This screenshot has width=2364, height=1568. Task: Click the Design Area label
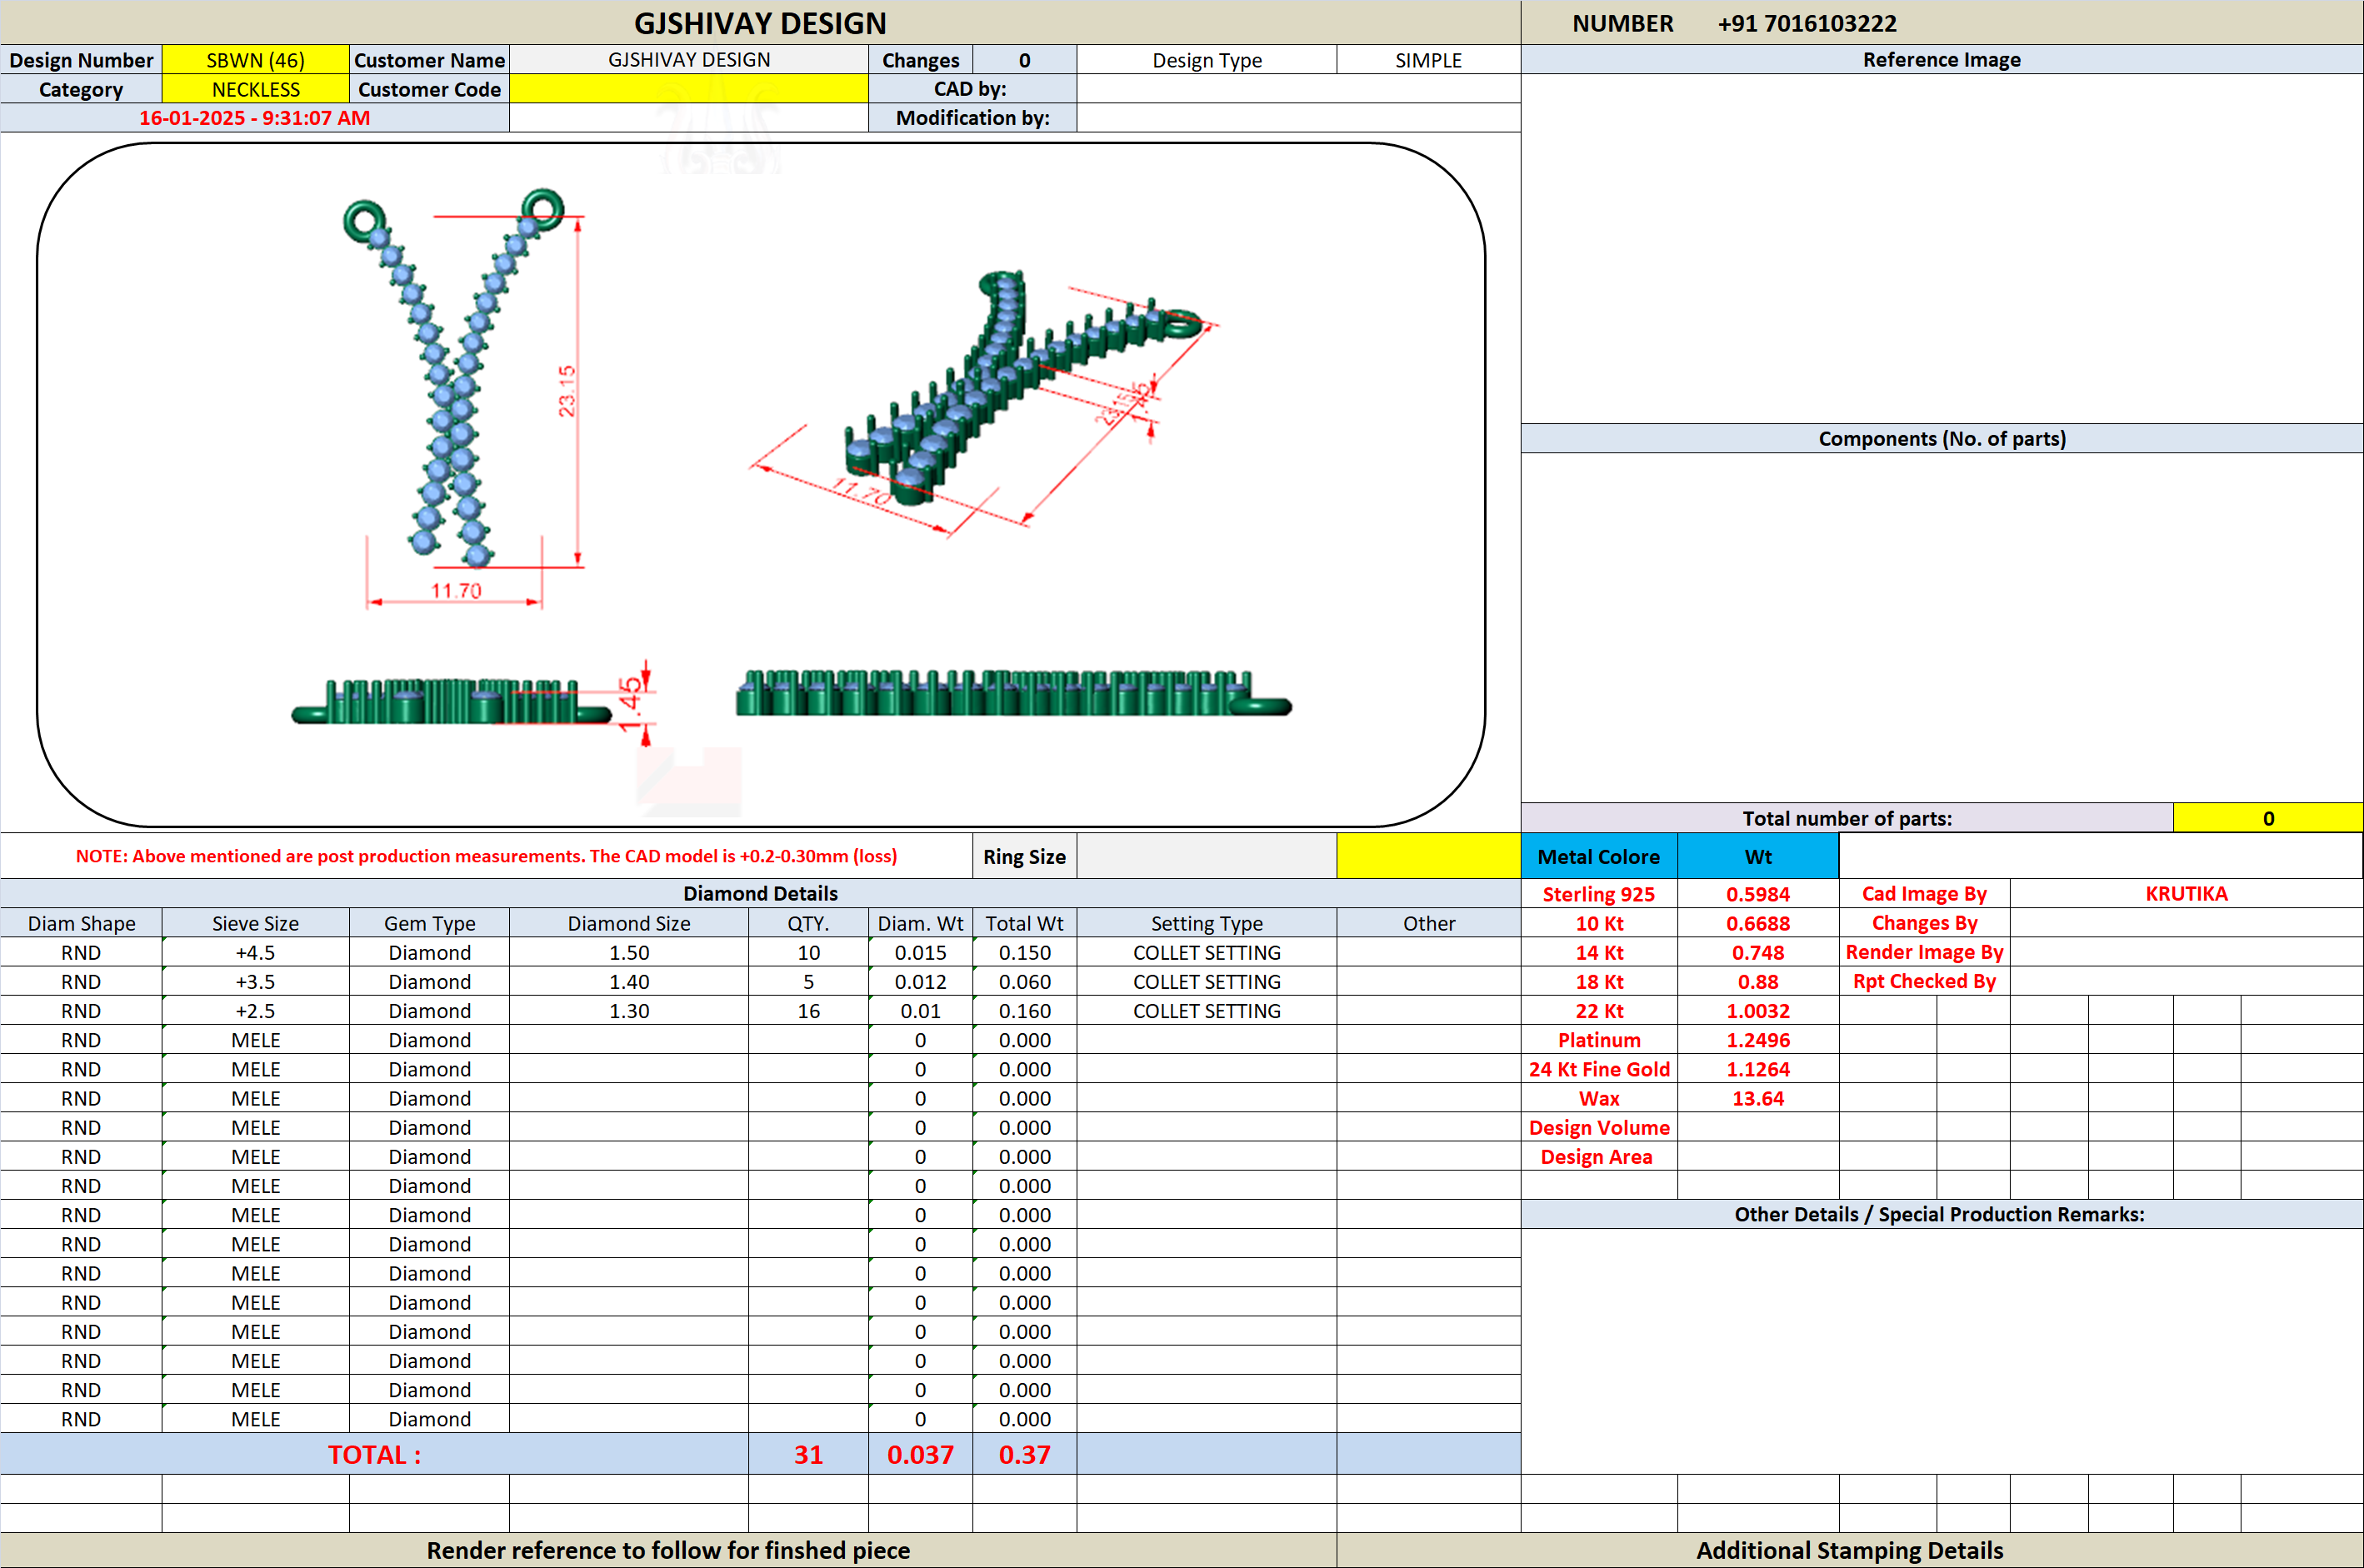tap(1596, 1156)
